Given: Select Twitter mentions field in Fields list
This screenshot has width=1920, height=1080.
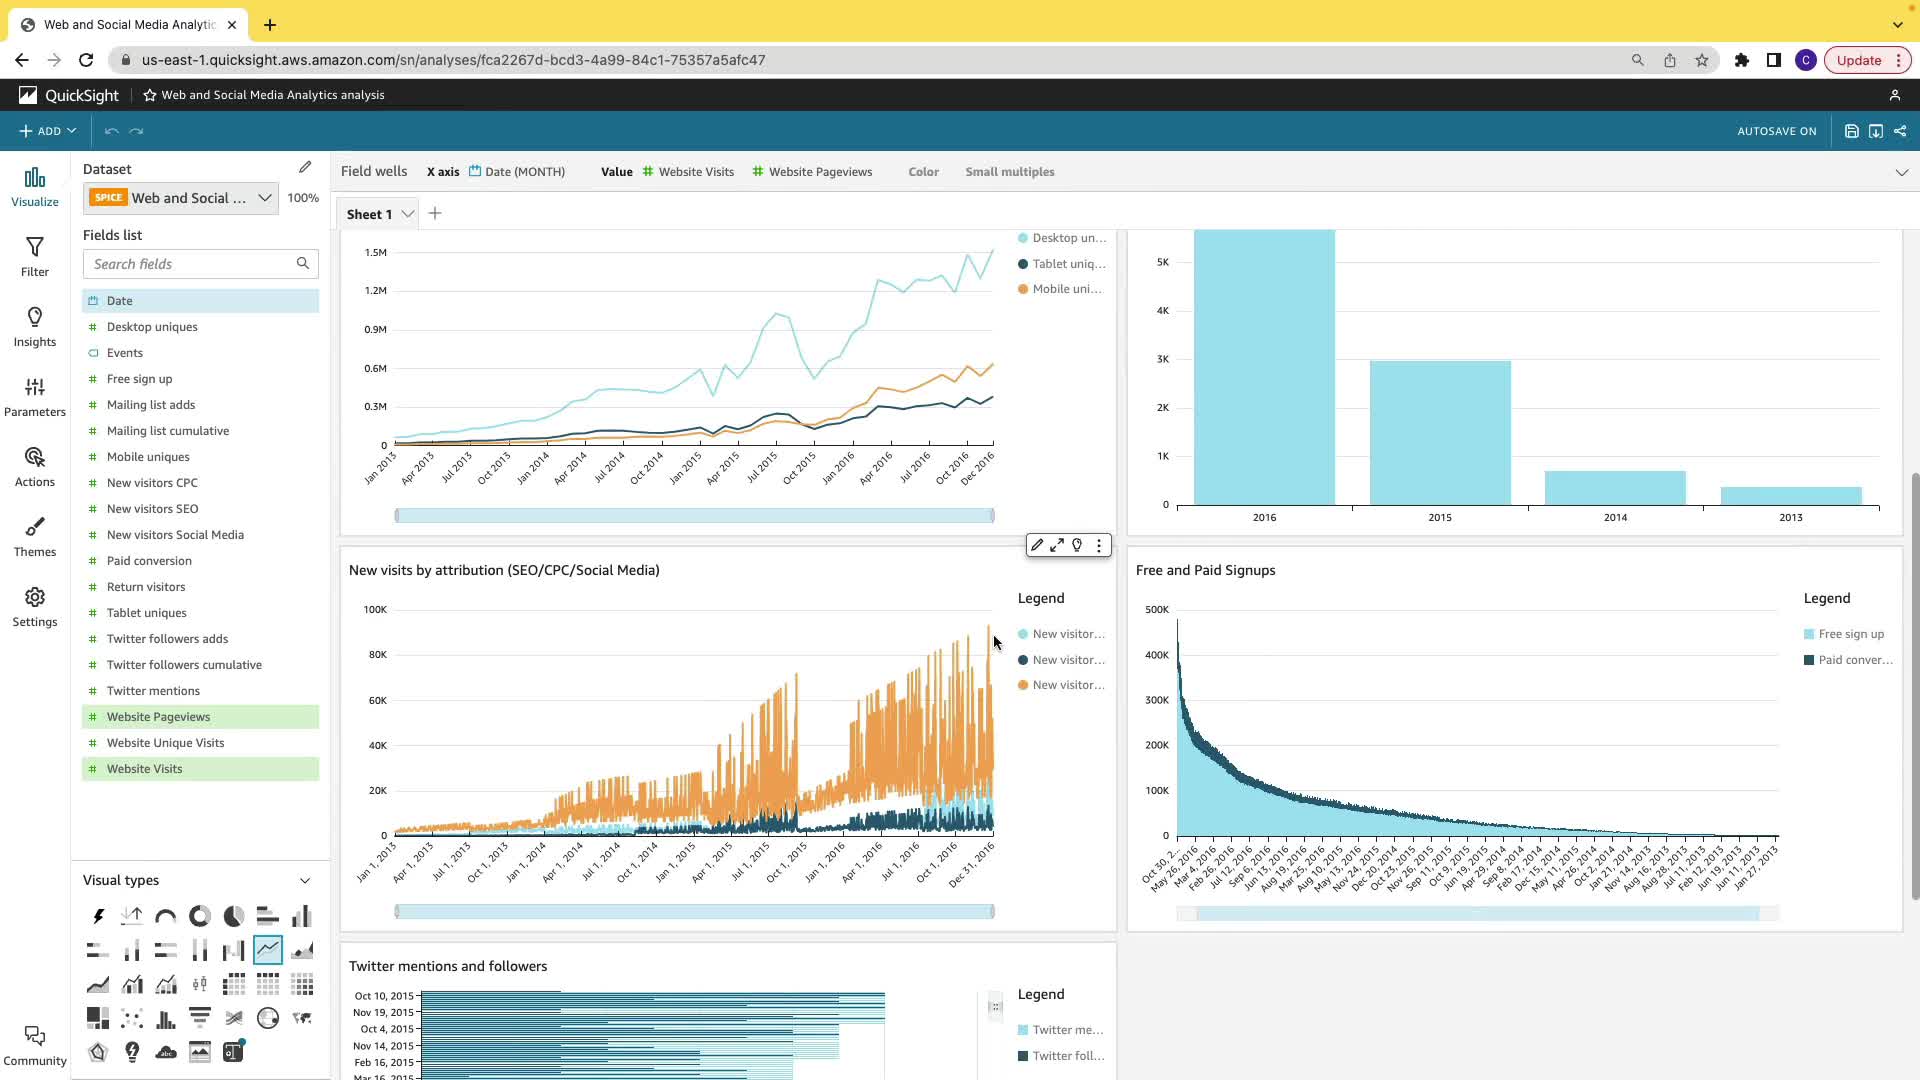Looking at the screenshot, I should click(153, 691).
